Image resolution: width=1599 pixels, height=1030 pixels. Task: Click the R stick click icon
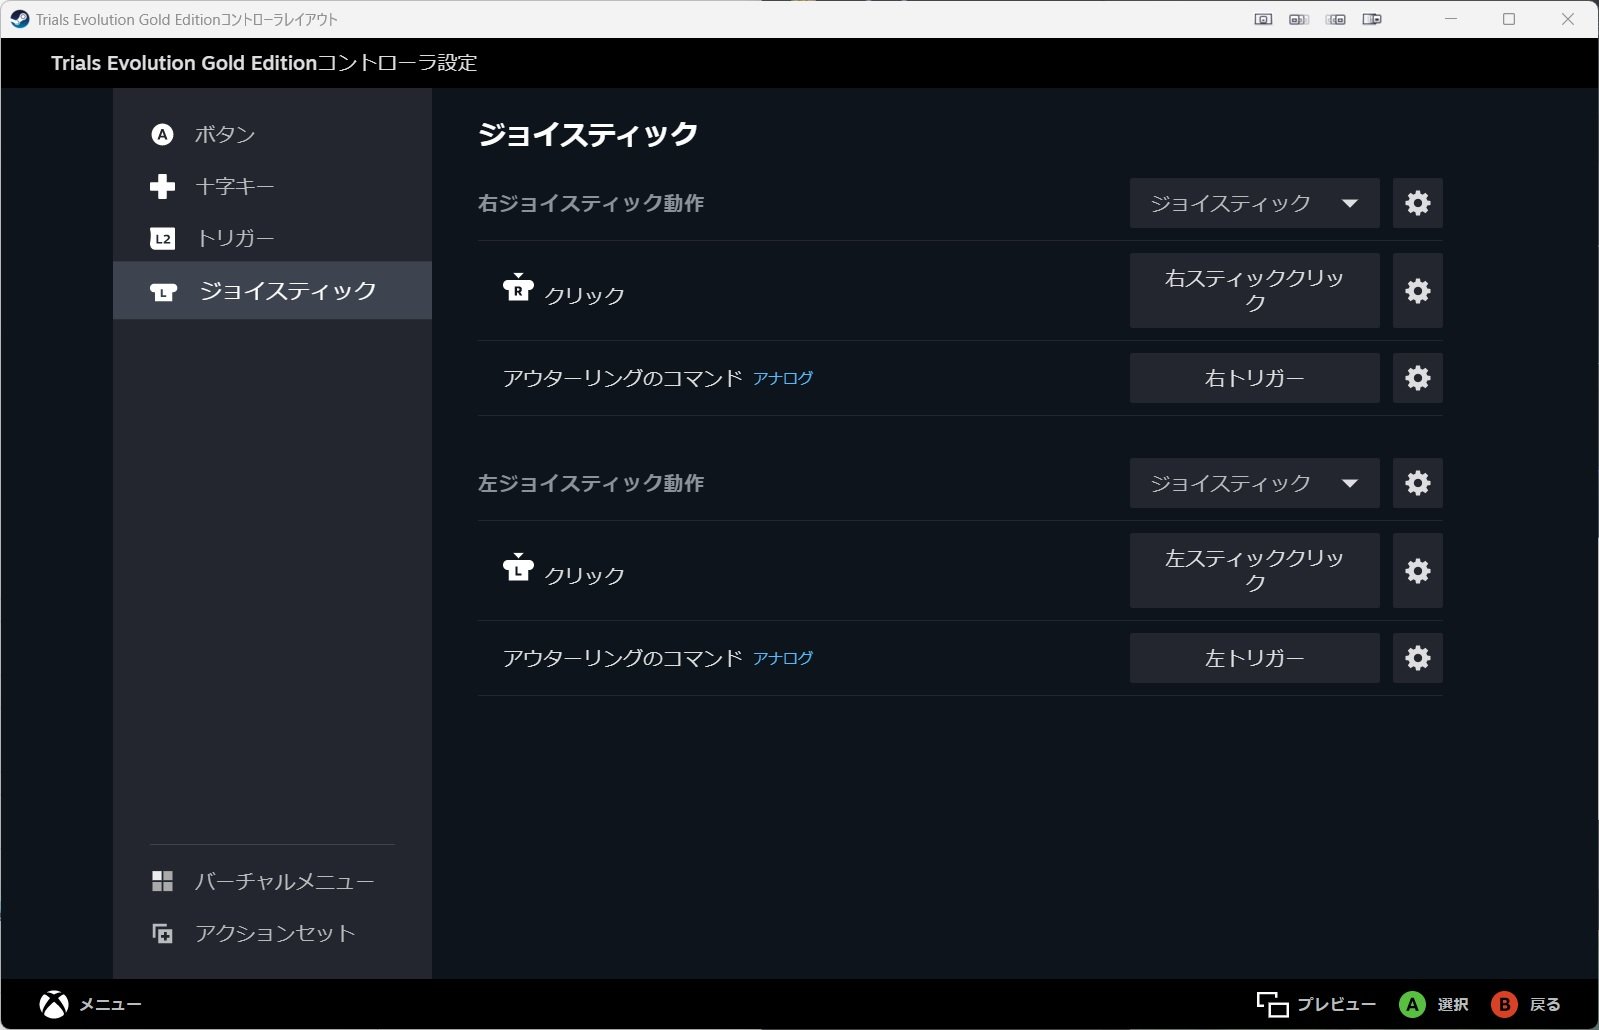pos(518,287)
